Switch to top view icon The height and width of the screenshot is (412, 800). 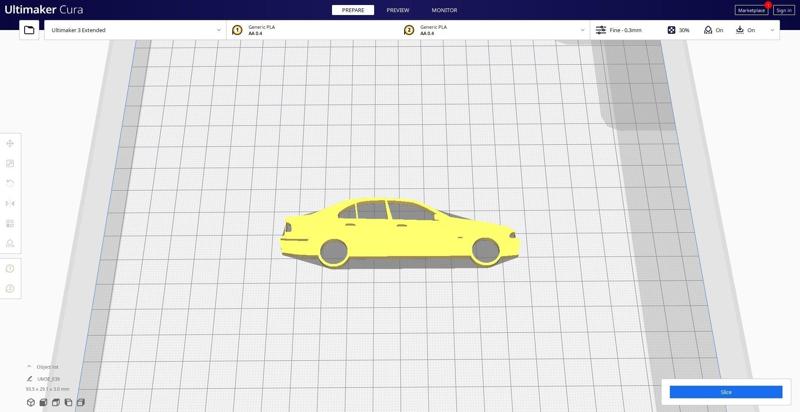56,402
